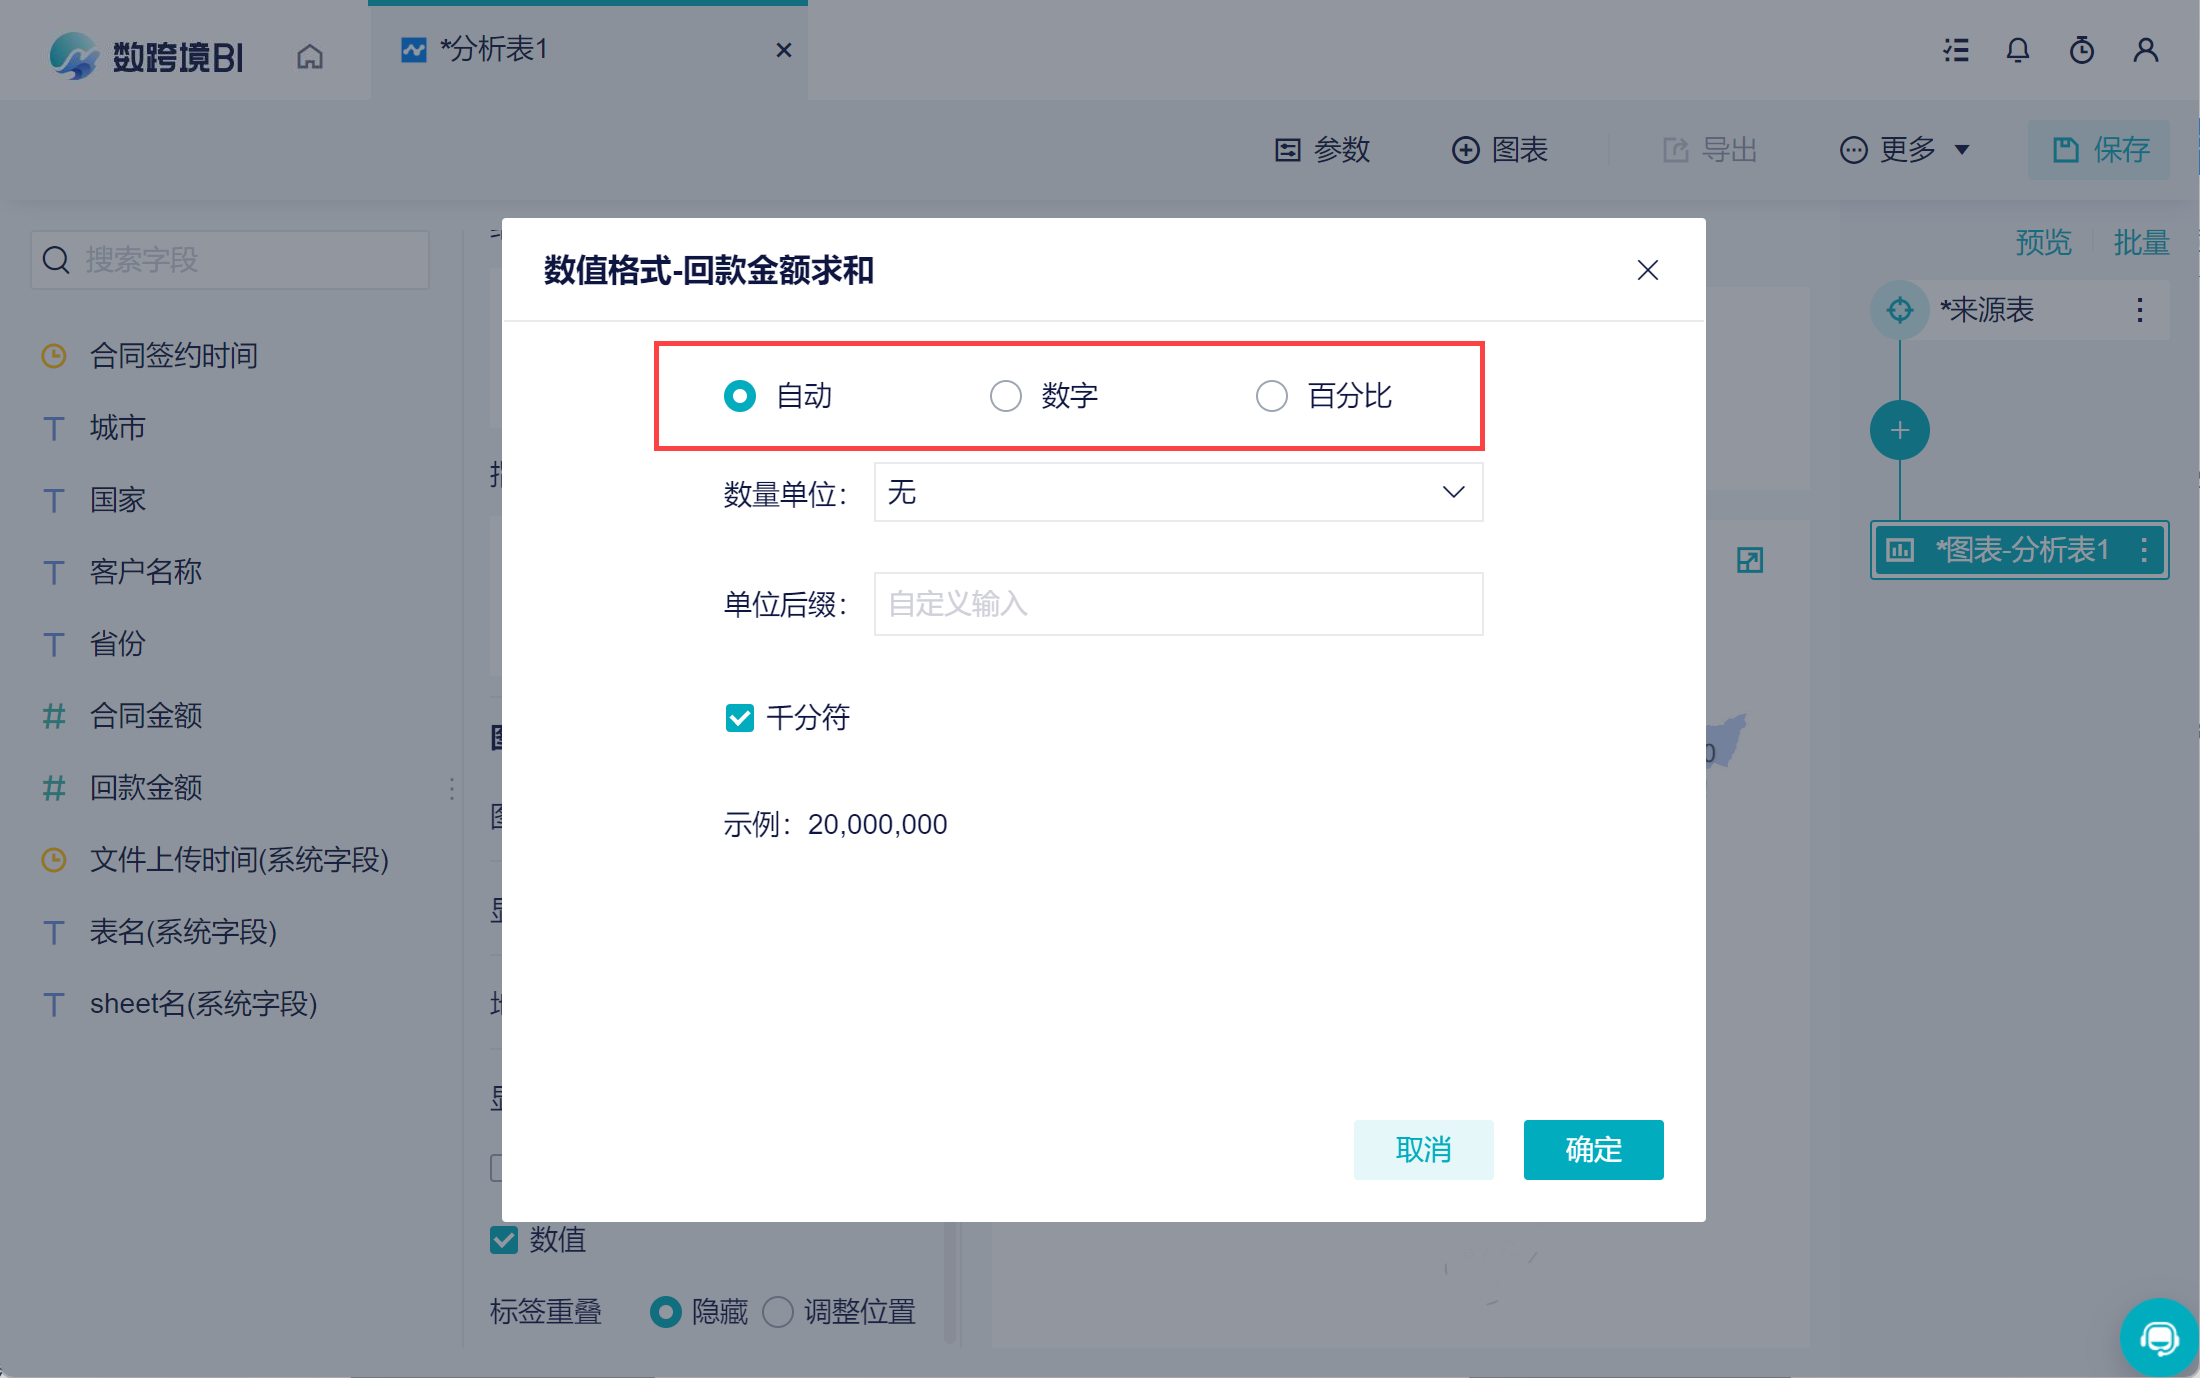Uncheck the 千分符 checkbox

(740, 717)
